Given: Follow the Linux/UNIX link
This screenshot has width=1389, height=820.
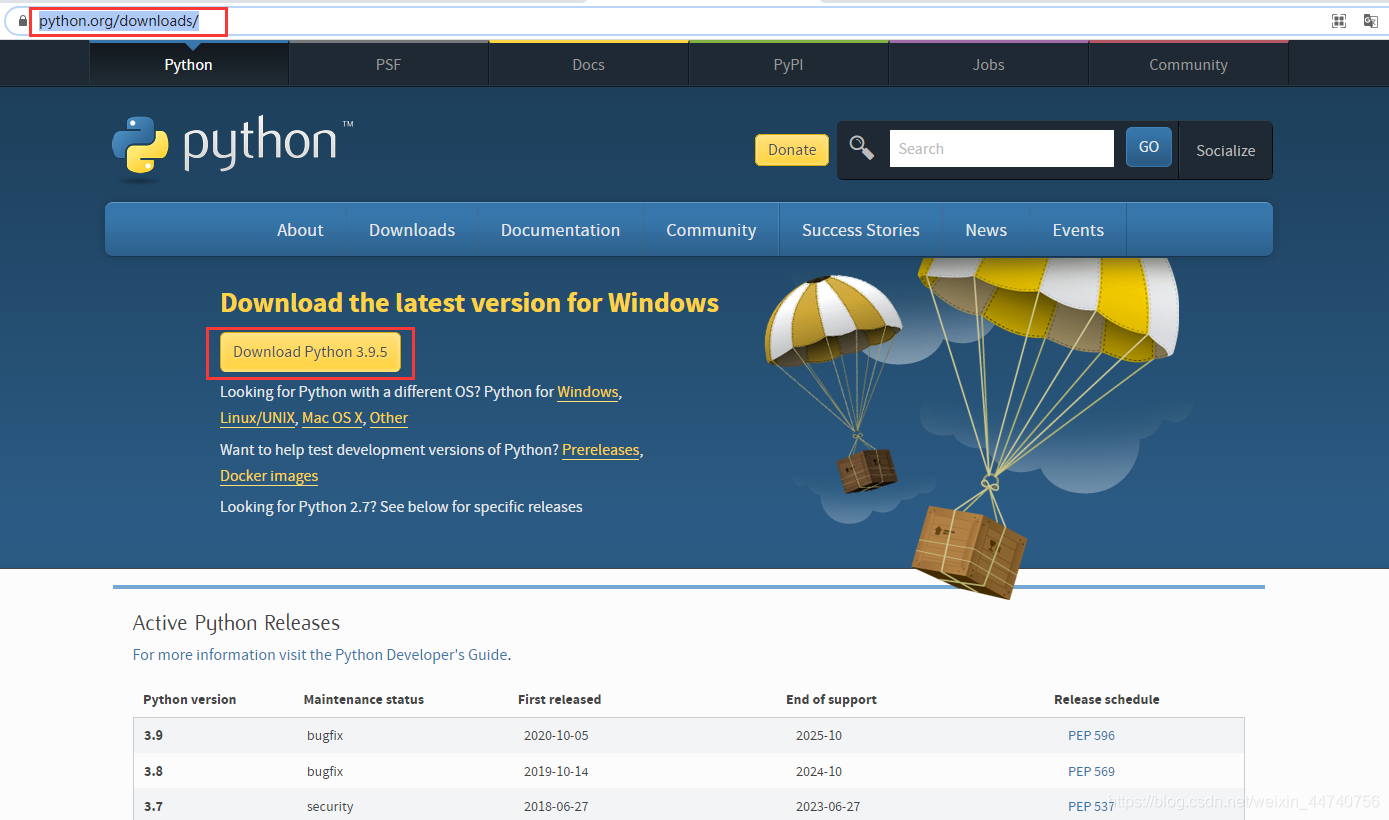Looking at the screenshot, I should (x=257, y=418).
